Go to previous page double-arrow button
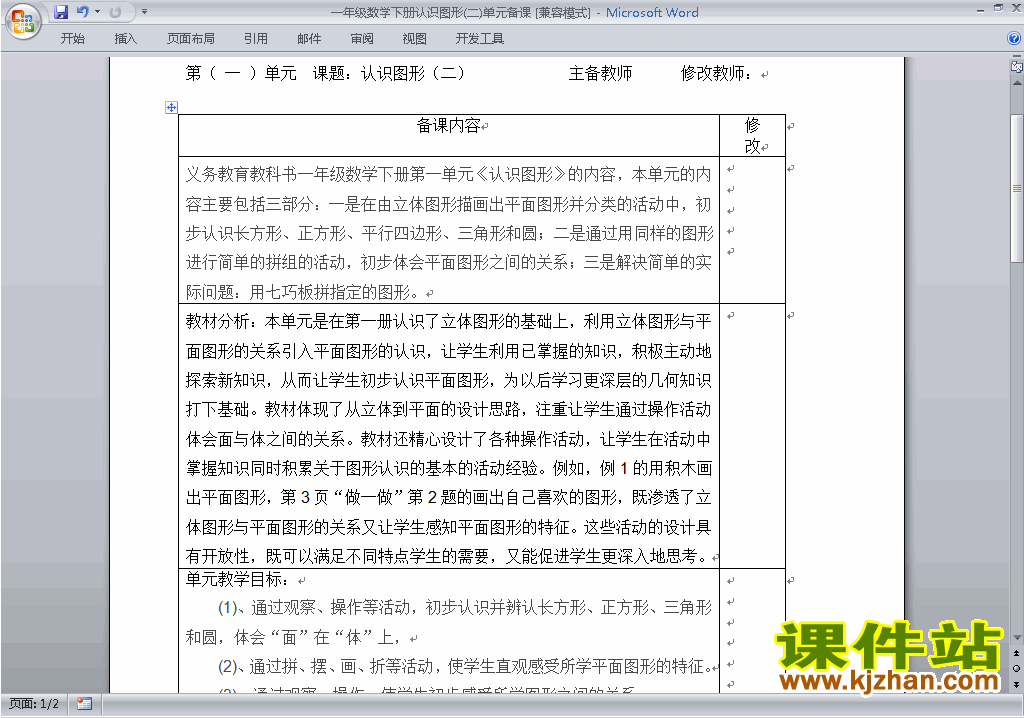1024x718 pixels. 1016,653
